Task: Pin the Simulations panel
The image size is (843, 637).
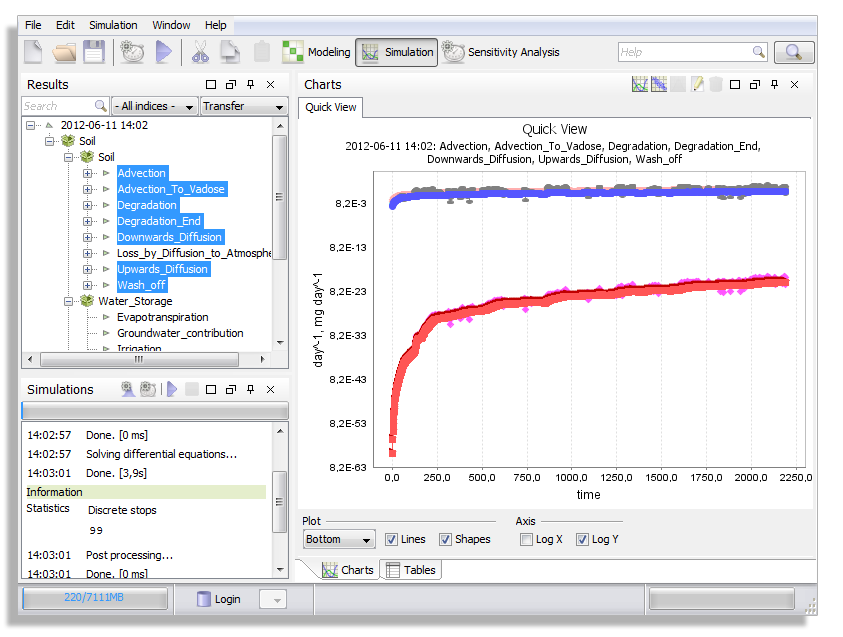Action: click(x=251, y=389)
